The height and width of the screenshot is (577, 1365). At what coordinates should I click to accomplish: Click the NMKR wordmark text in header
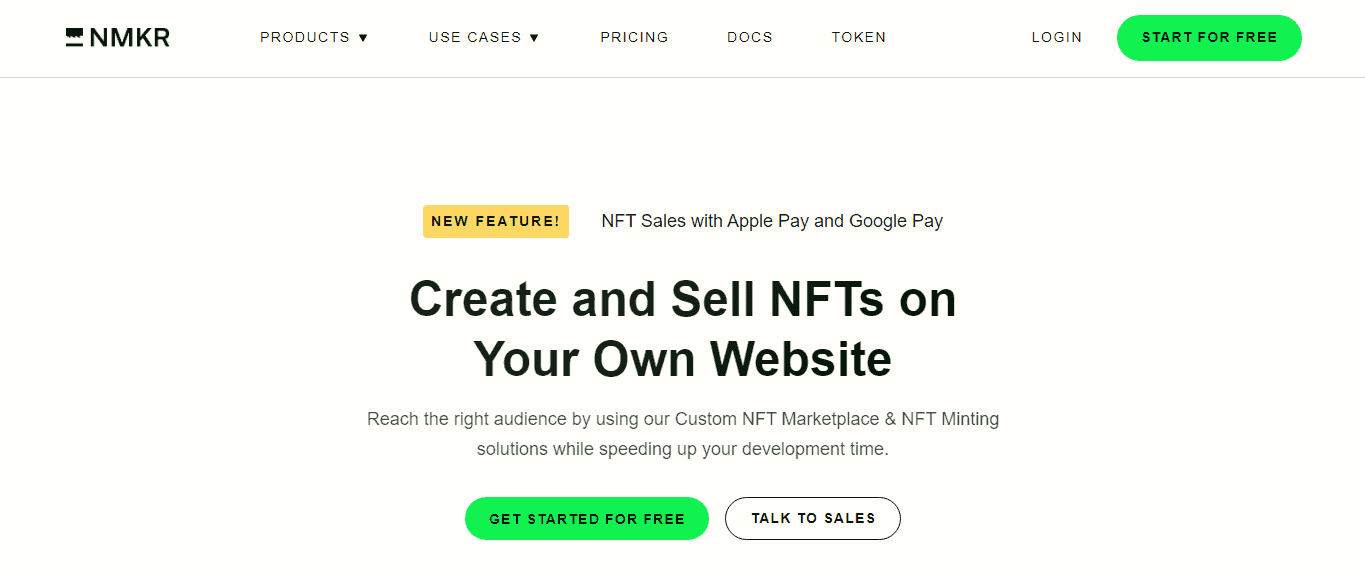(x=129, y=38)
